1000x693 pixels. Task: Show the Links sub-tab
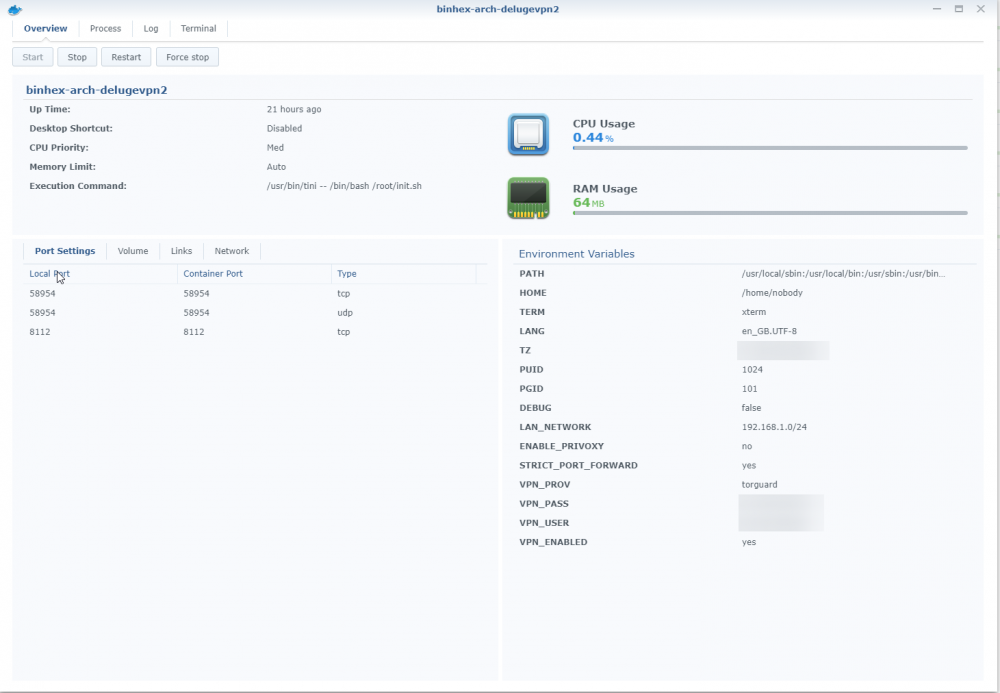[181, 251]
